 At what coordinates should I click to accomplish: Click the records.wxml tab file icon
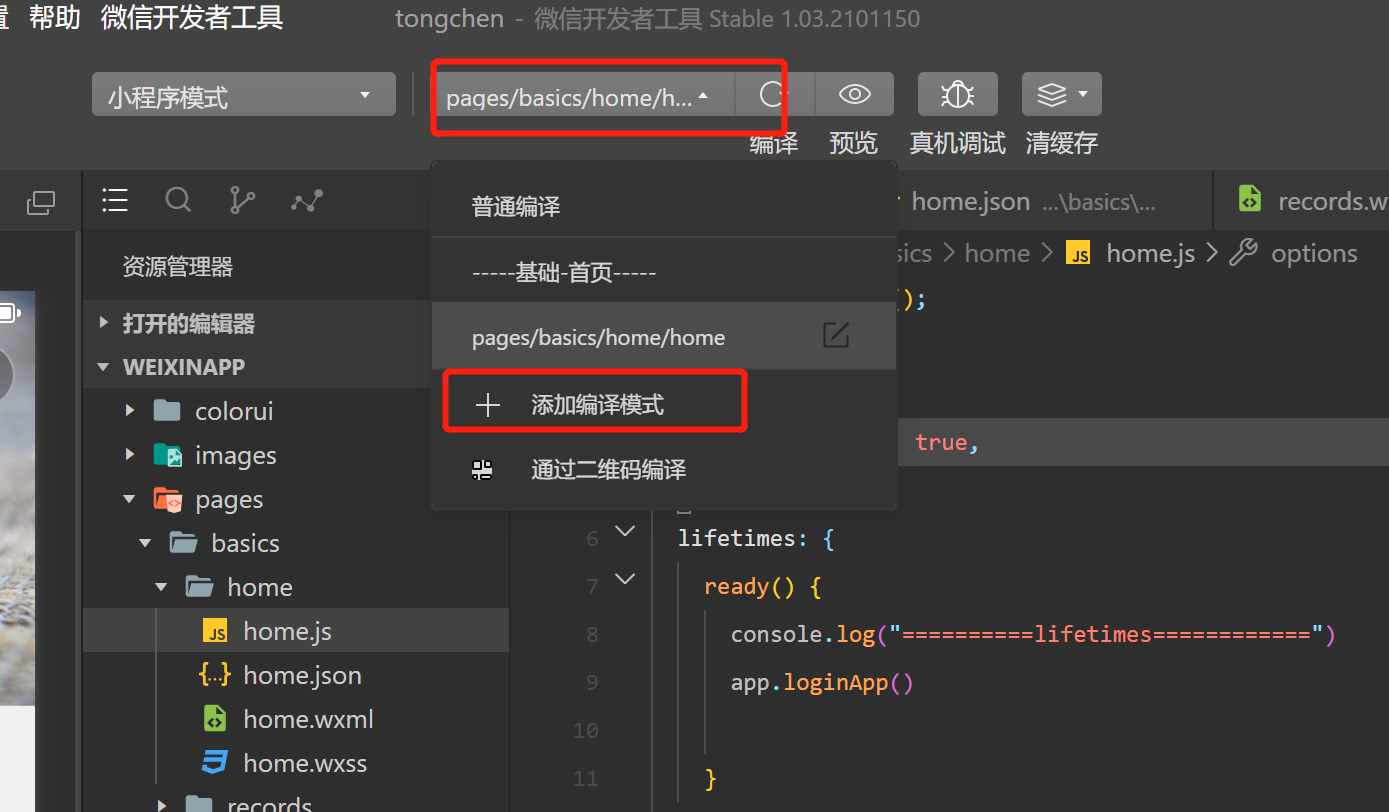1249,199
